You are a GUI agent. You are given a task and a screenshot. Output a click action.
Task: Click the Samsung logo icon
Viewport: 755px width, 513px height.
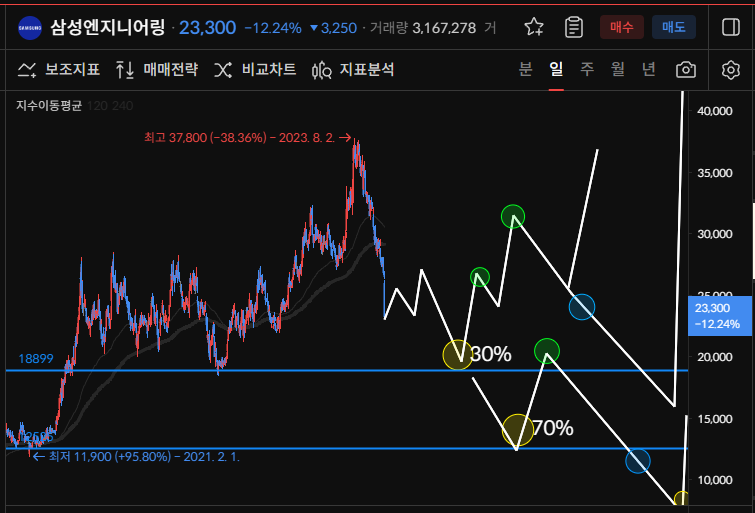click(30, 28)
